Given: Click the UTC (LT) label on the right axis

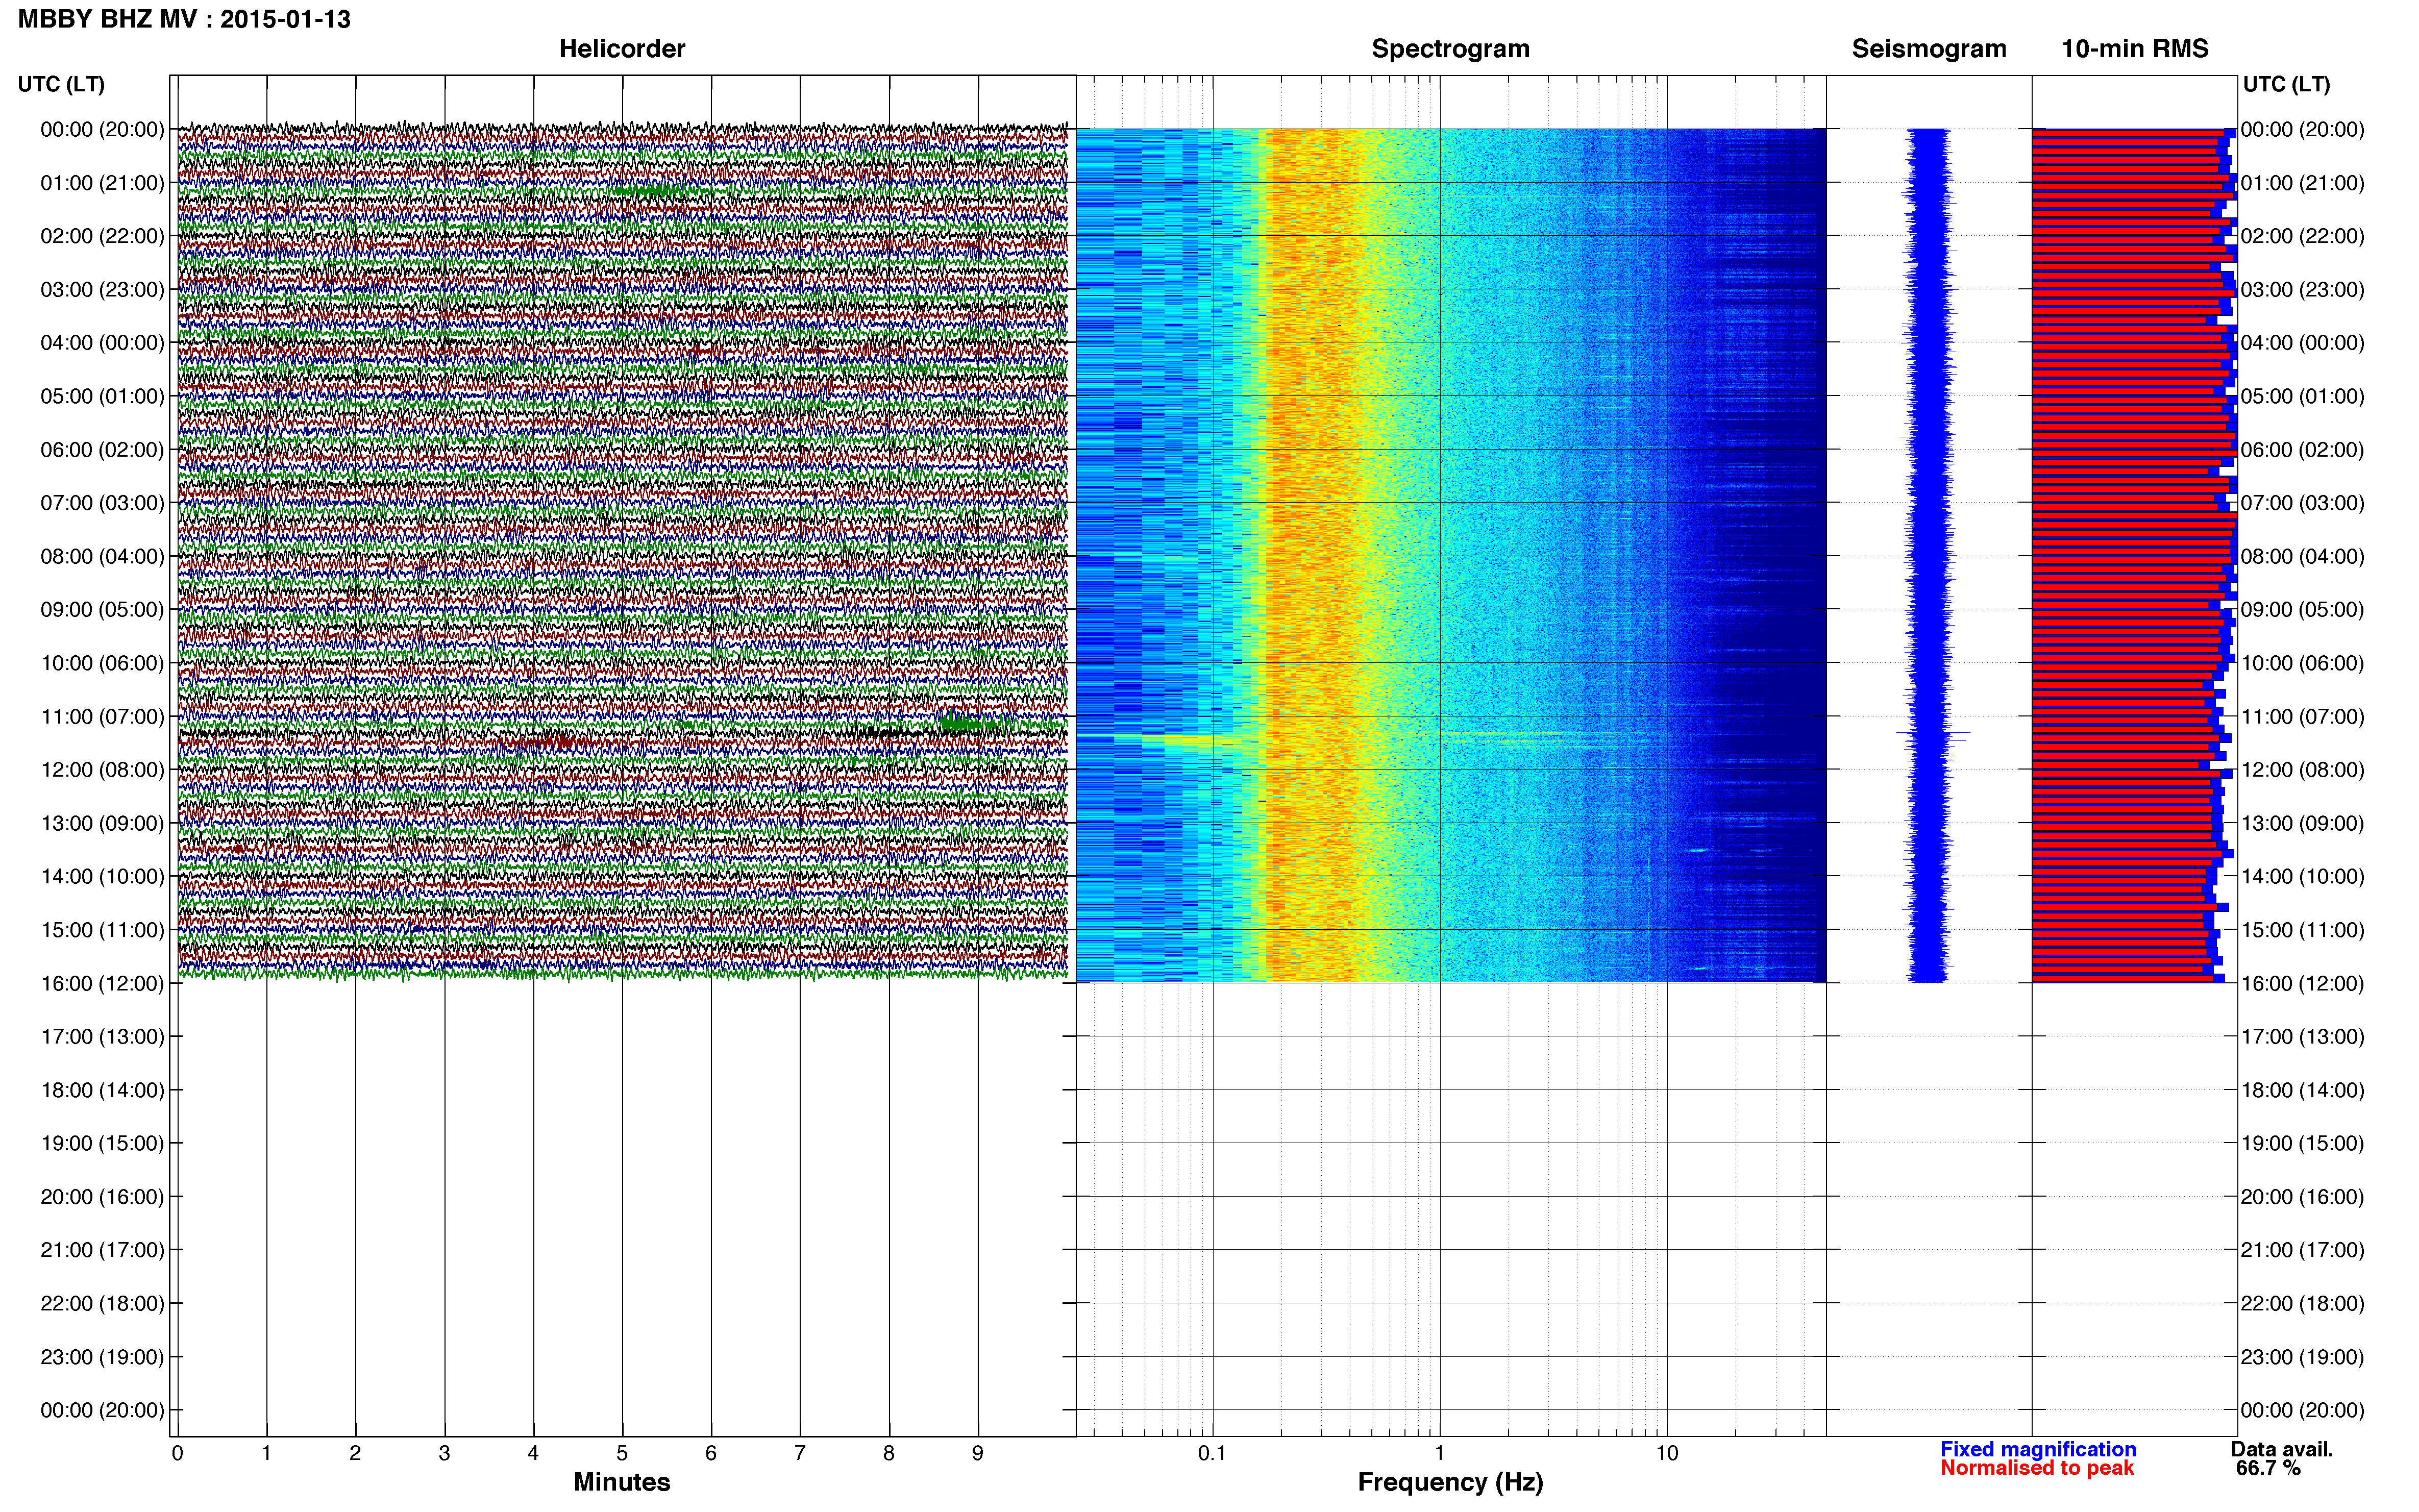Looking at the screenshot, I should 2286,84.
